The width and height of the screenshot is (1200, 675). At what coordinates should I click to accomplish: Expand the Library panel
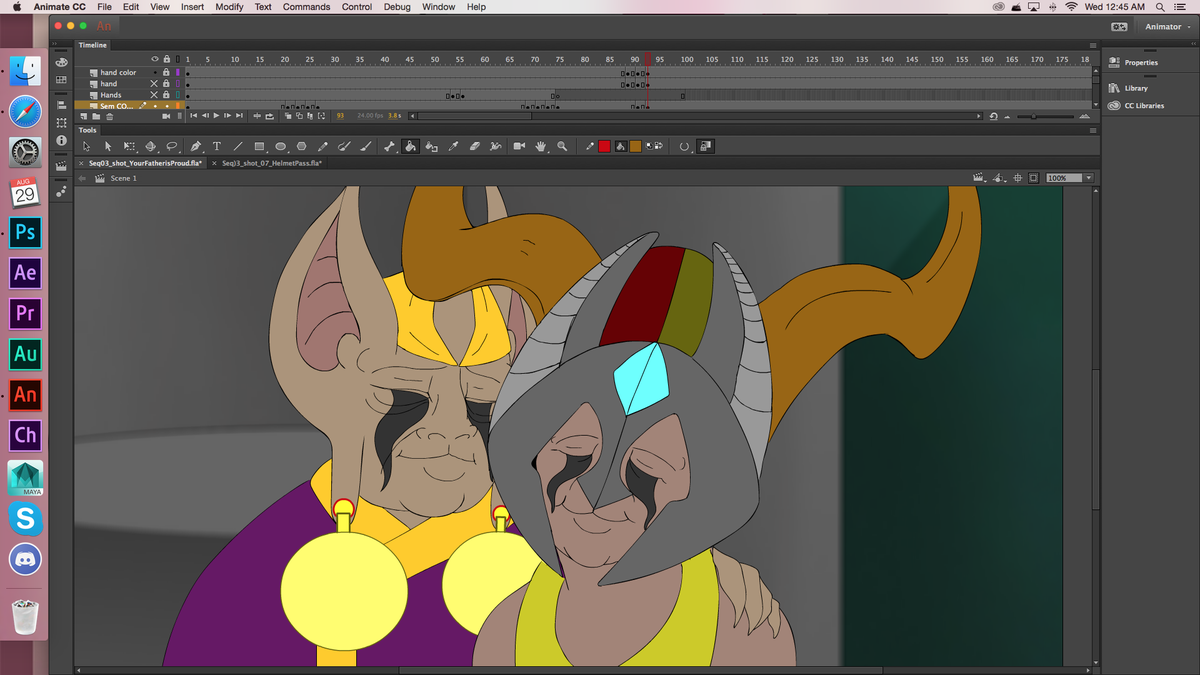point(1136,88)
